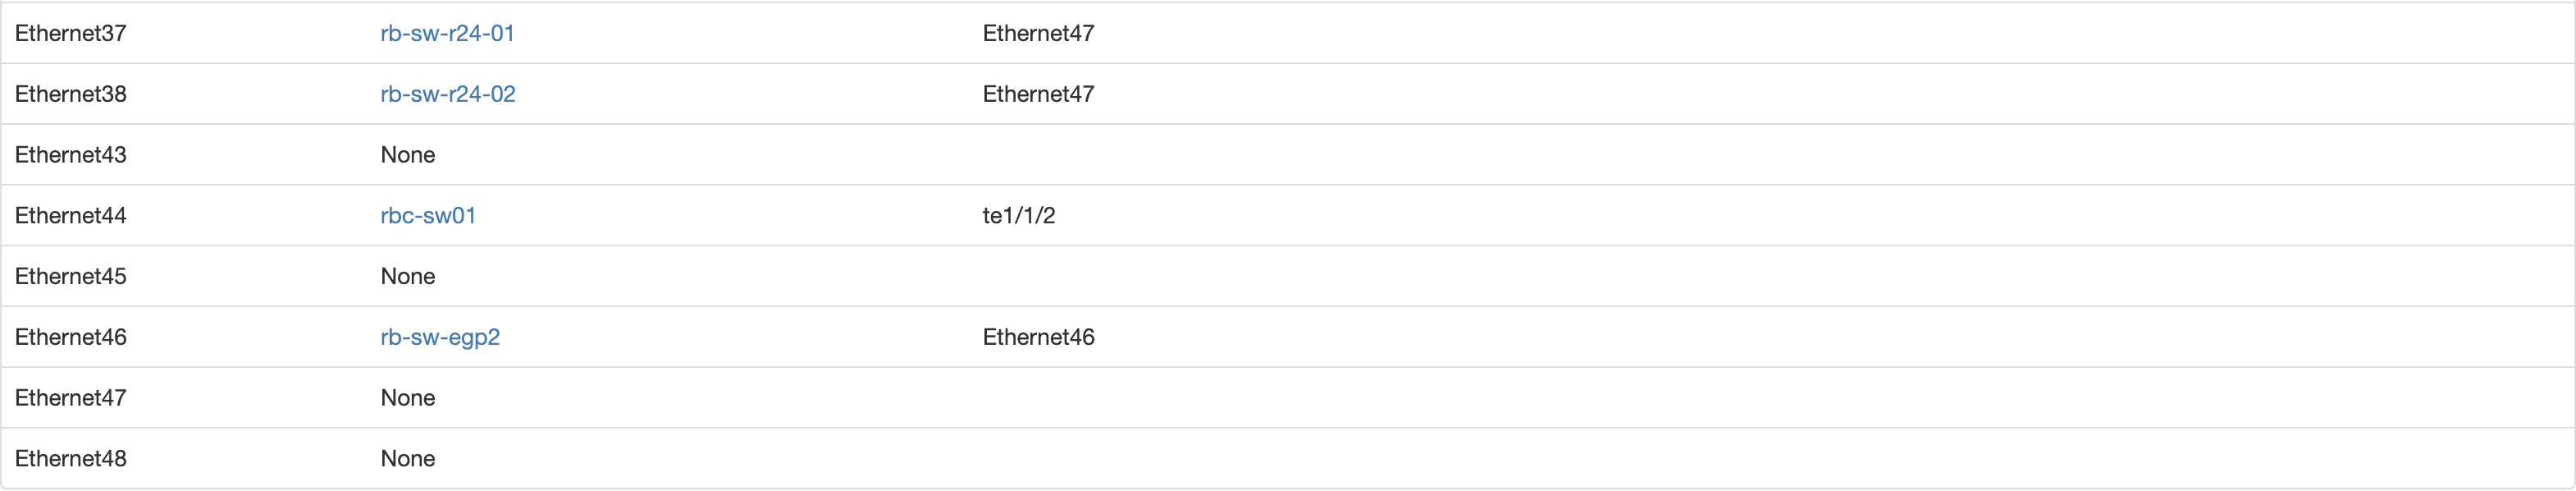Select the Ethernet37 interface row
The height and width of the screenshot is (491, 2576).
[x=71, y=33]
